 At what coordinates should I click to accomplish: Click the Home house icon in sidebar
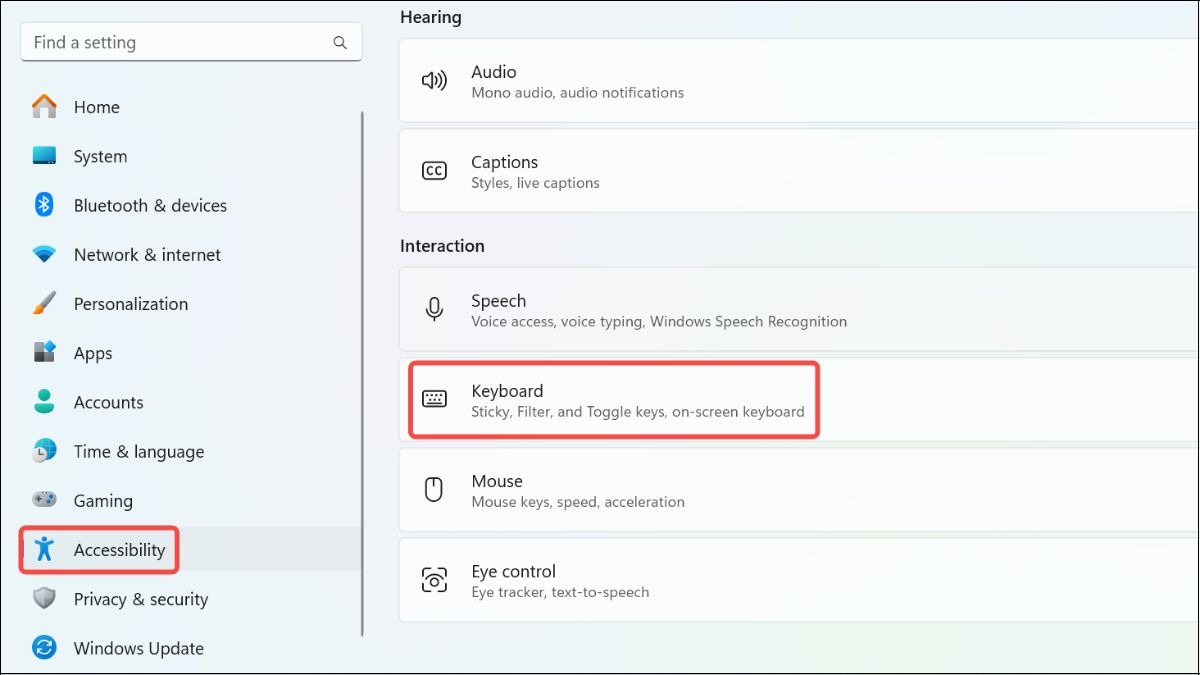point(44,107)
